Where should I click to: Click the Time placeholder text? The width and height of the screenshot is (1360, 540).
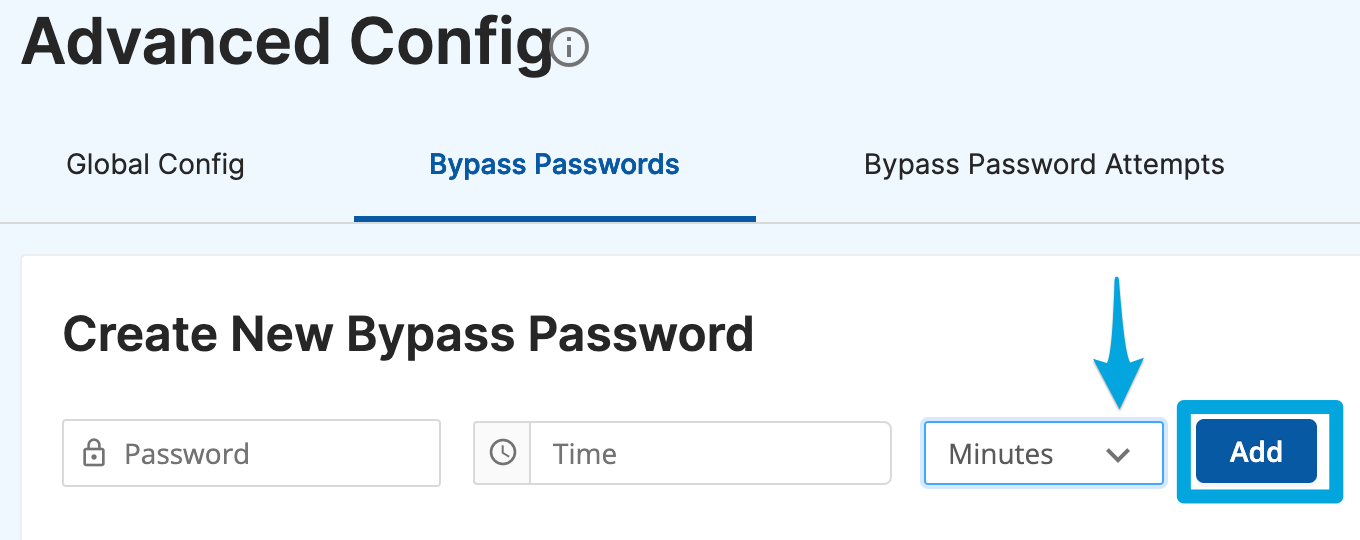585,454
